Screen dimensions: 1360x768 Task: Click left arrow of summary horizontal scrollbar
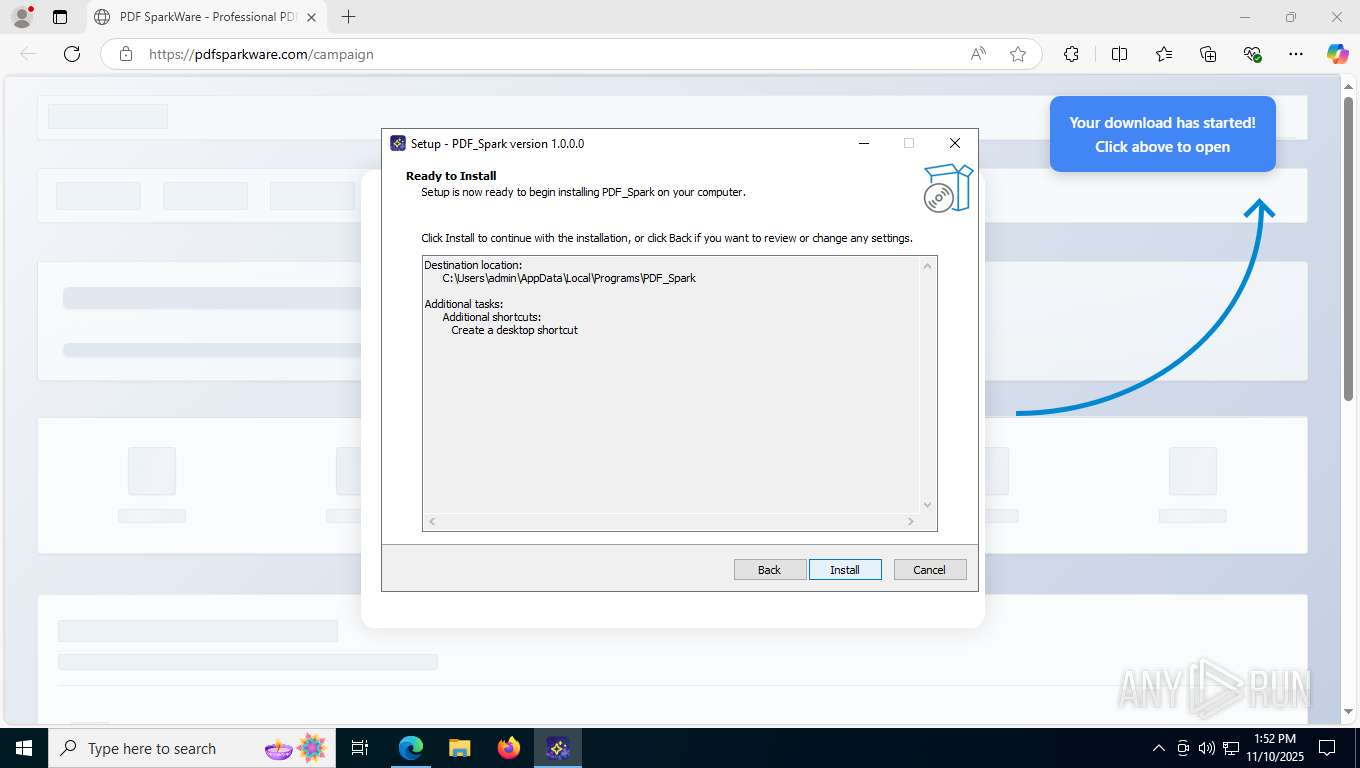pos(432,521)
